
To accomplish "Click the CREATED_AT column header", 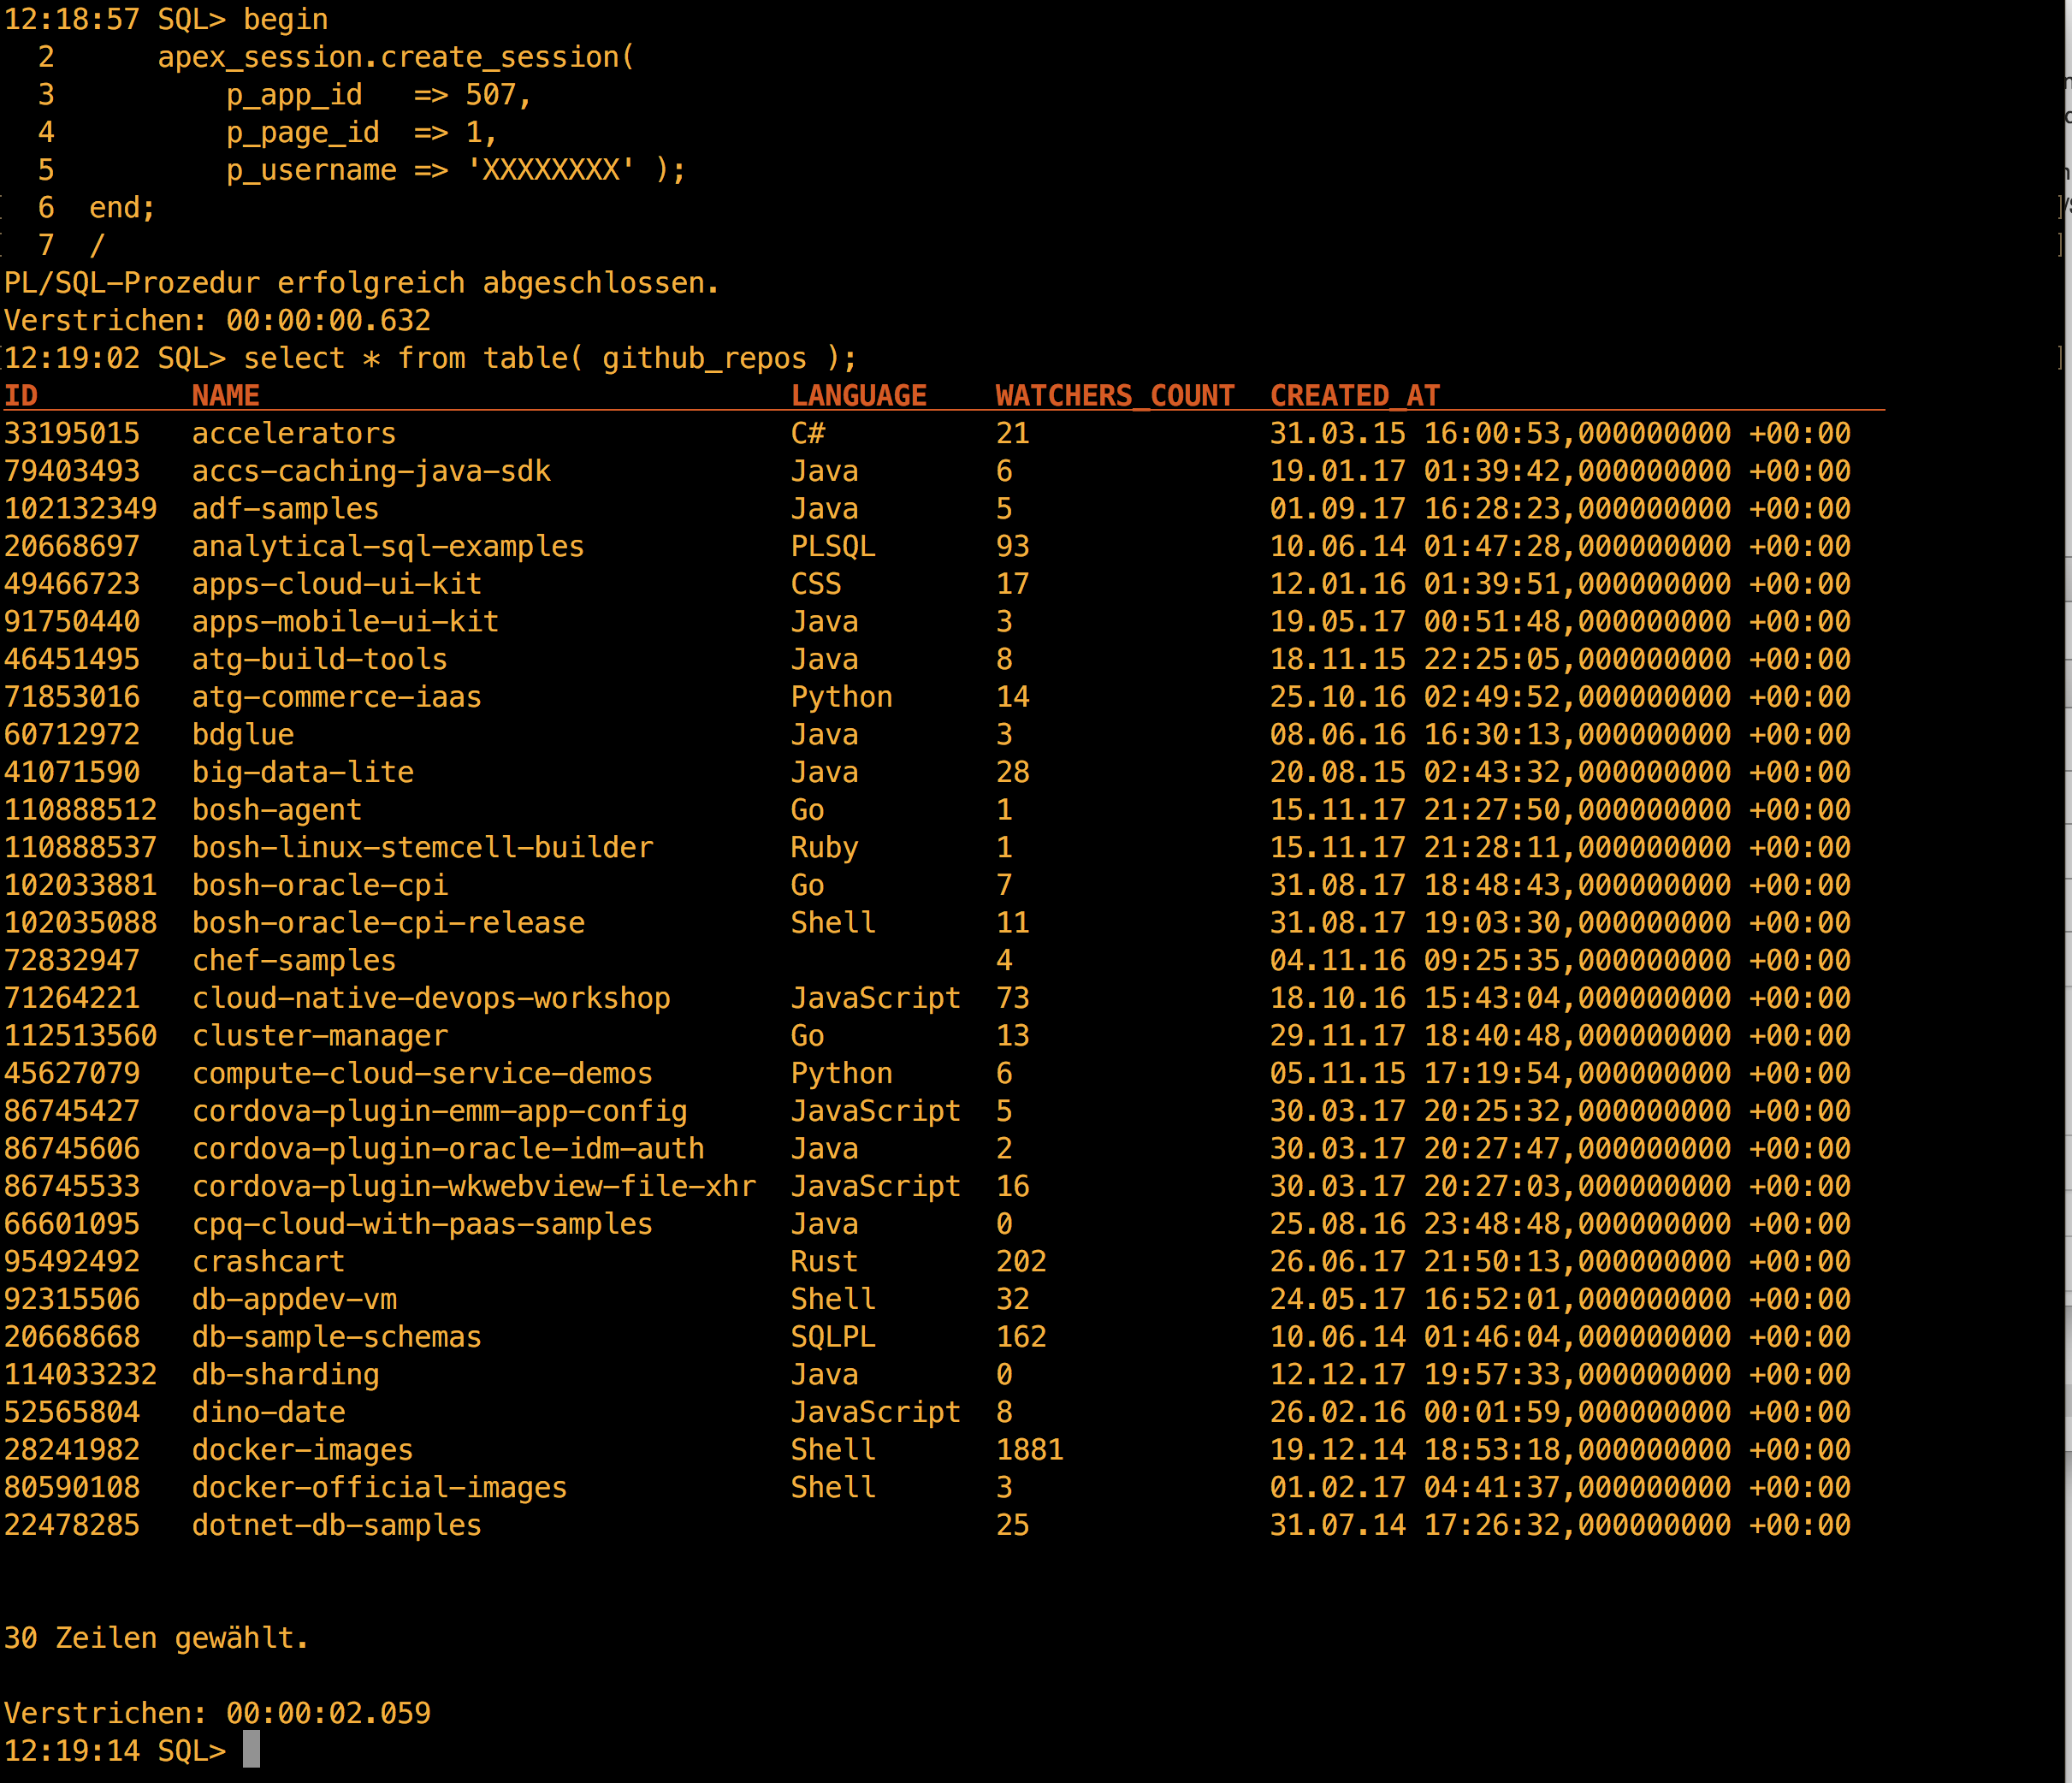I will coord(1354,396).
